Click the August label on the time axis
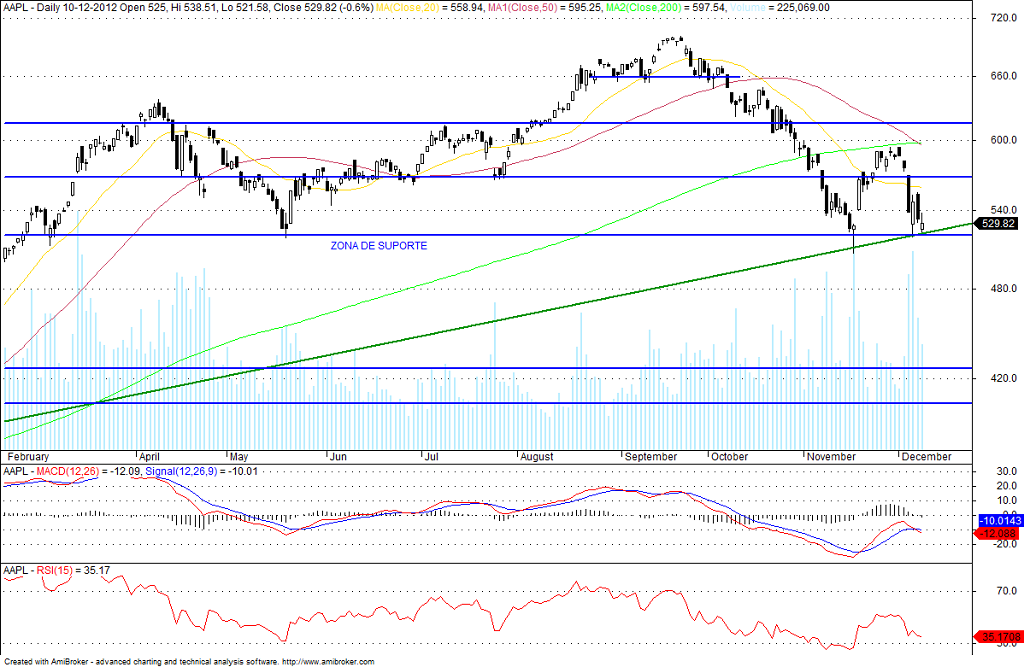This screenshot has width=1024, height=667. 537,457
